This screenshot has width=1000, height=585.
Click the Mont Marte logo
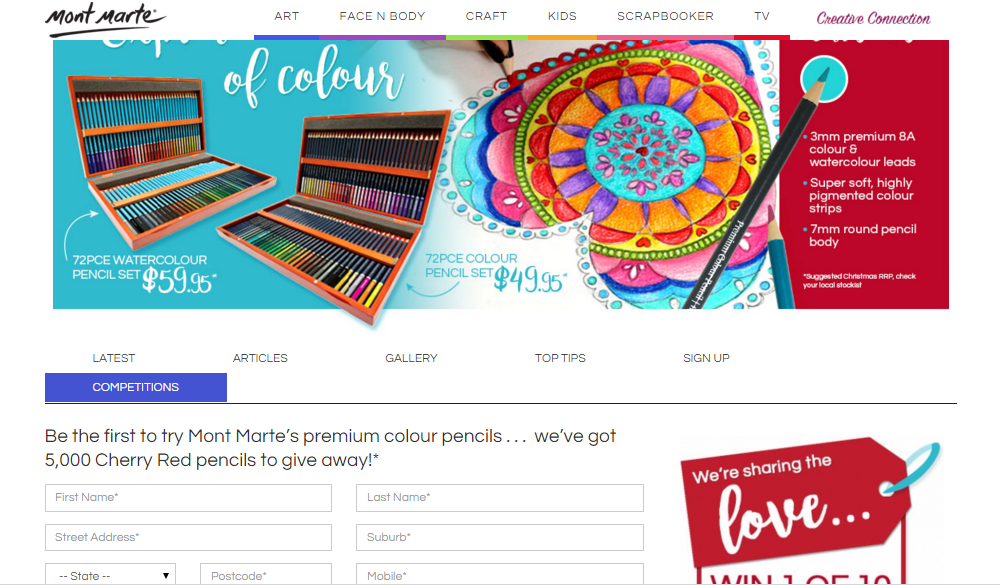(105, 19)
